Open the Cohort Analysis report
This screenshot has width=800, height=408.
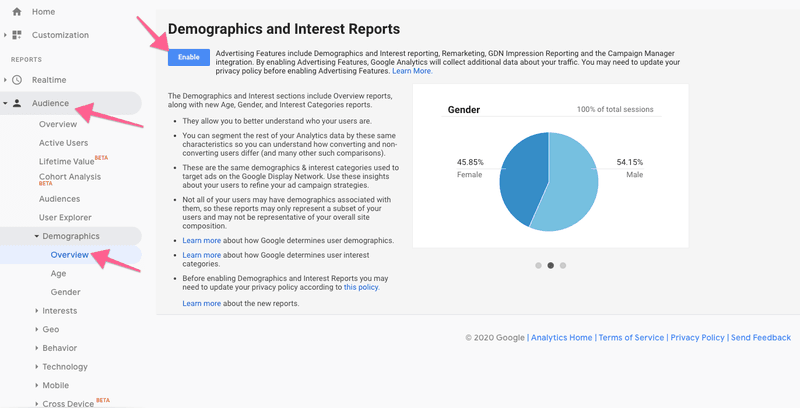[70, 177]
